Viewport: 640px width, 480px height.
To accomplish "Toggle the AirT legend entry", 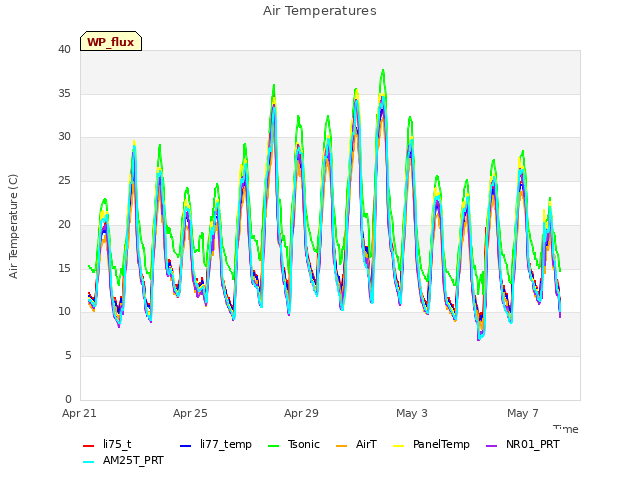I will 356,444.
